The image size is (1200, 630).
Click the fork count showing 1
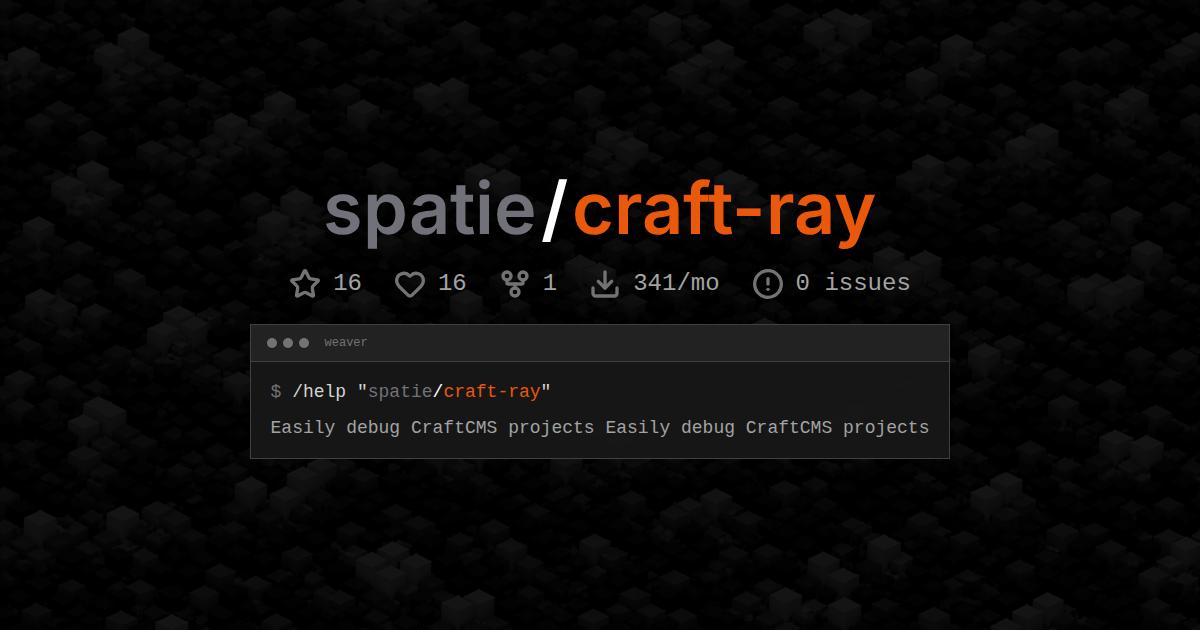(x=550, y=283)
